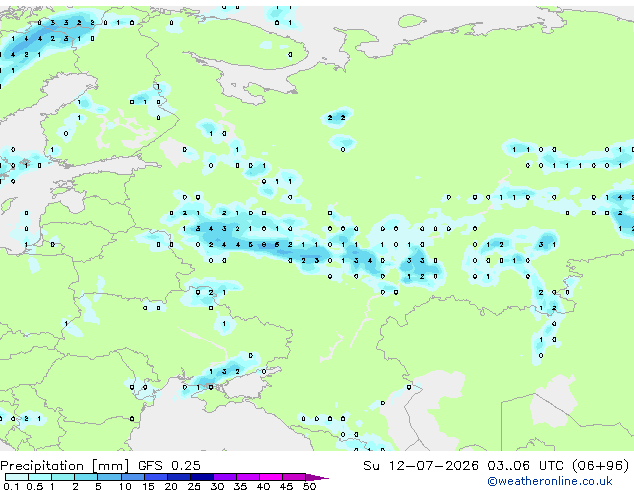
Task: Click the legend label "10"
Action: [125, 486]
